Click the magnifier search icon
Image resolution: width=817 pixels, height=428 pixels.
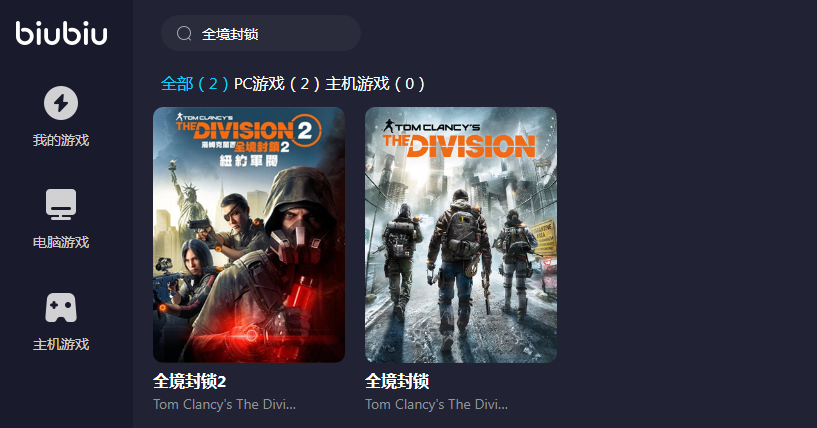pyautogui.click(x=184, y=34)
